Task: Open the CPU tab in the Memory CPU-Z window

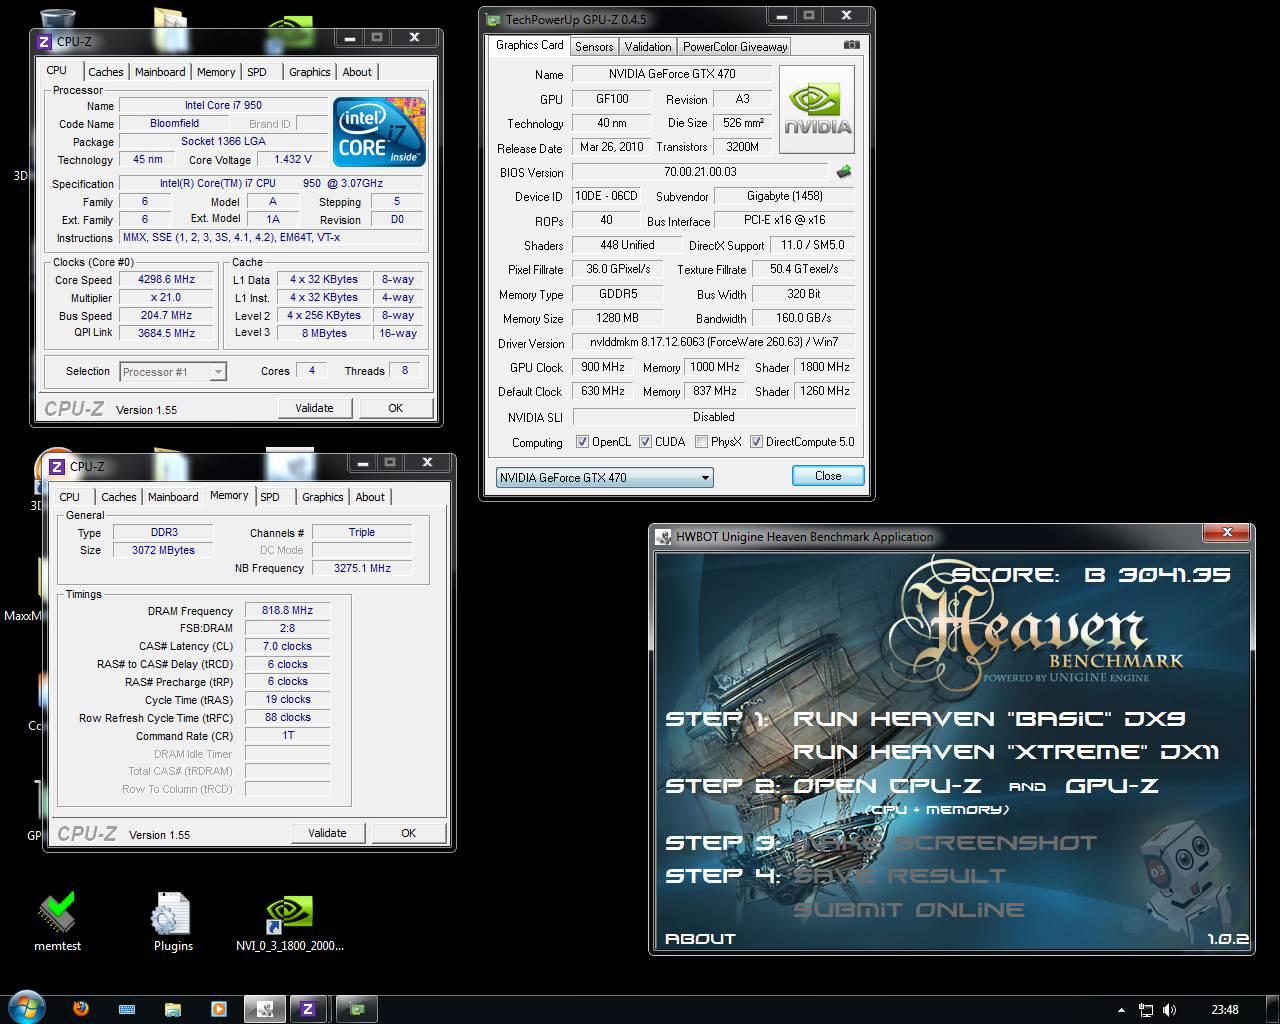Action: pos(70,497)
